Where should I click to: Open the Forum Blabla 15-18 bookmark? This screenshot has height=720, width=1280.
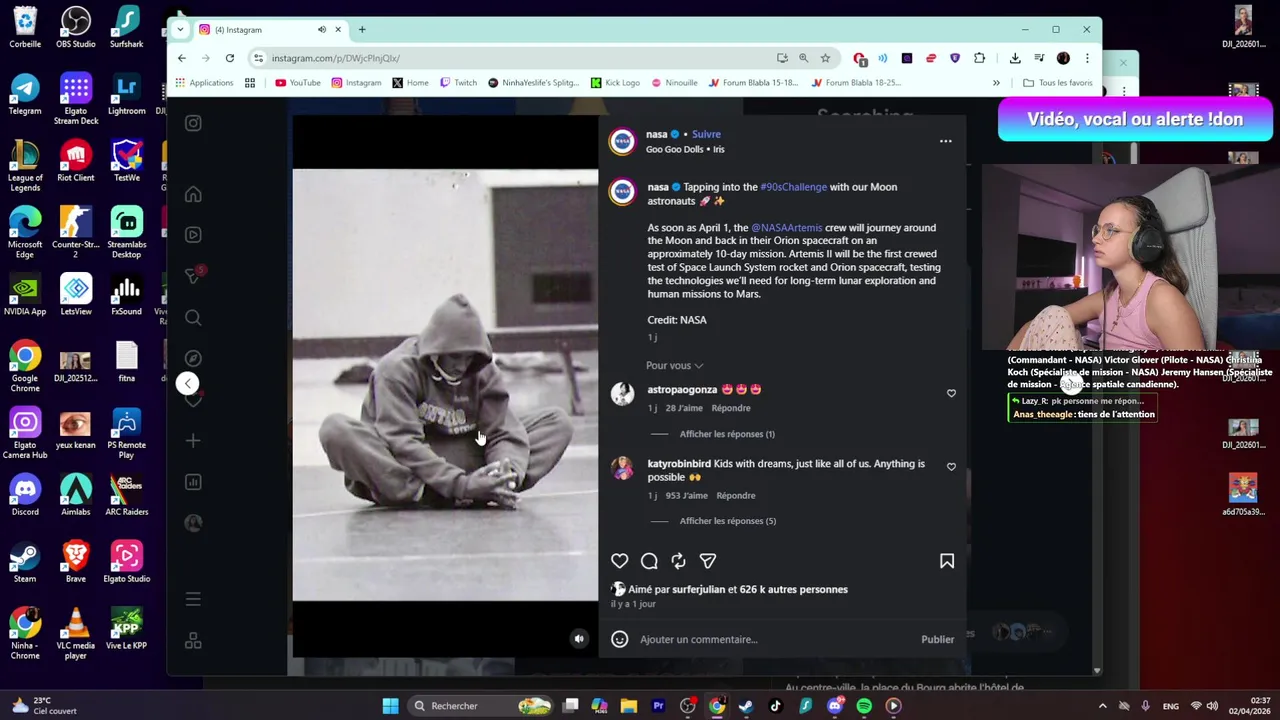[753, 83]
